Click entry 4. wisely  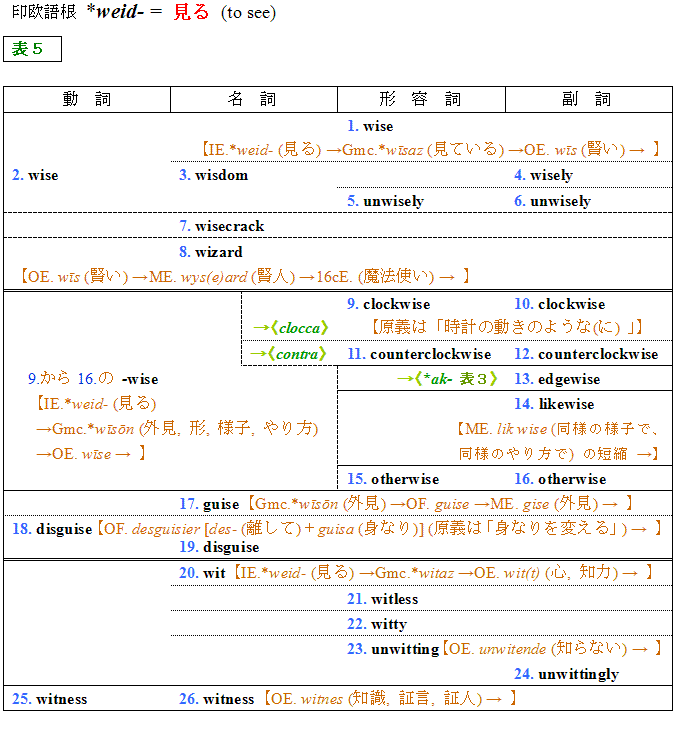pyautogui.click(x=543, y=175)
